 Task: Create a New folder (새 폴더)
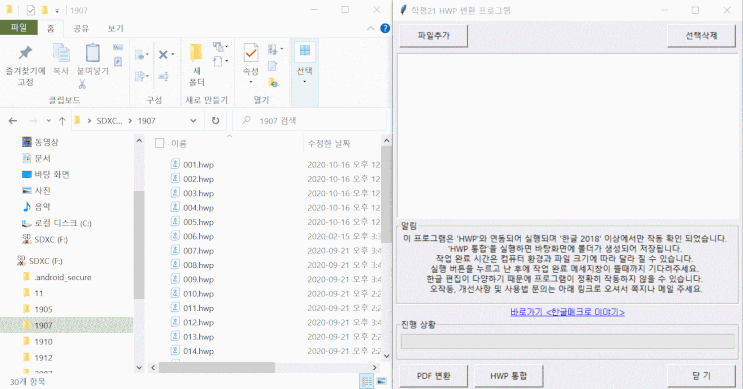pyautogui.click(x=197, y=64)
